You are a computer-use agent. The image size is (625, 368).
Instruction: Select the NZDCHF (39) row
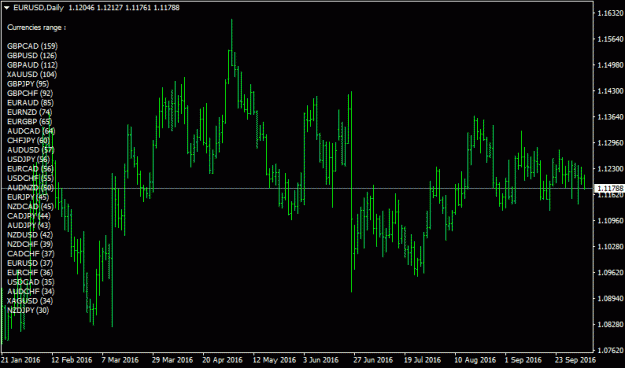(30, 244)
